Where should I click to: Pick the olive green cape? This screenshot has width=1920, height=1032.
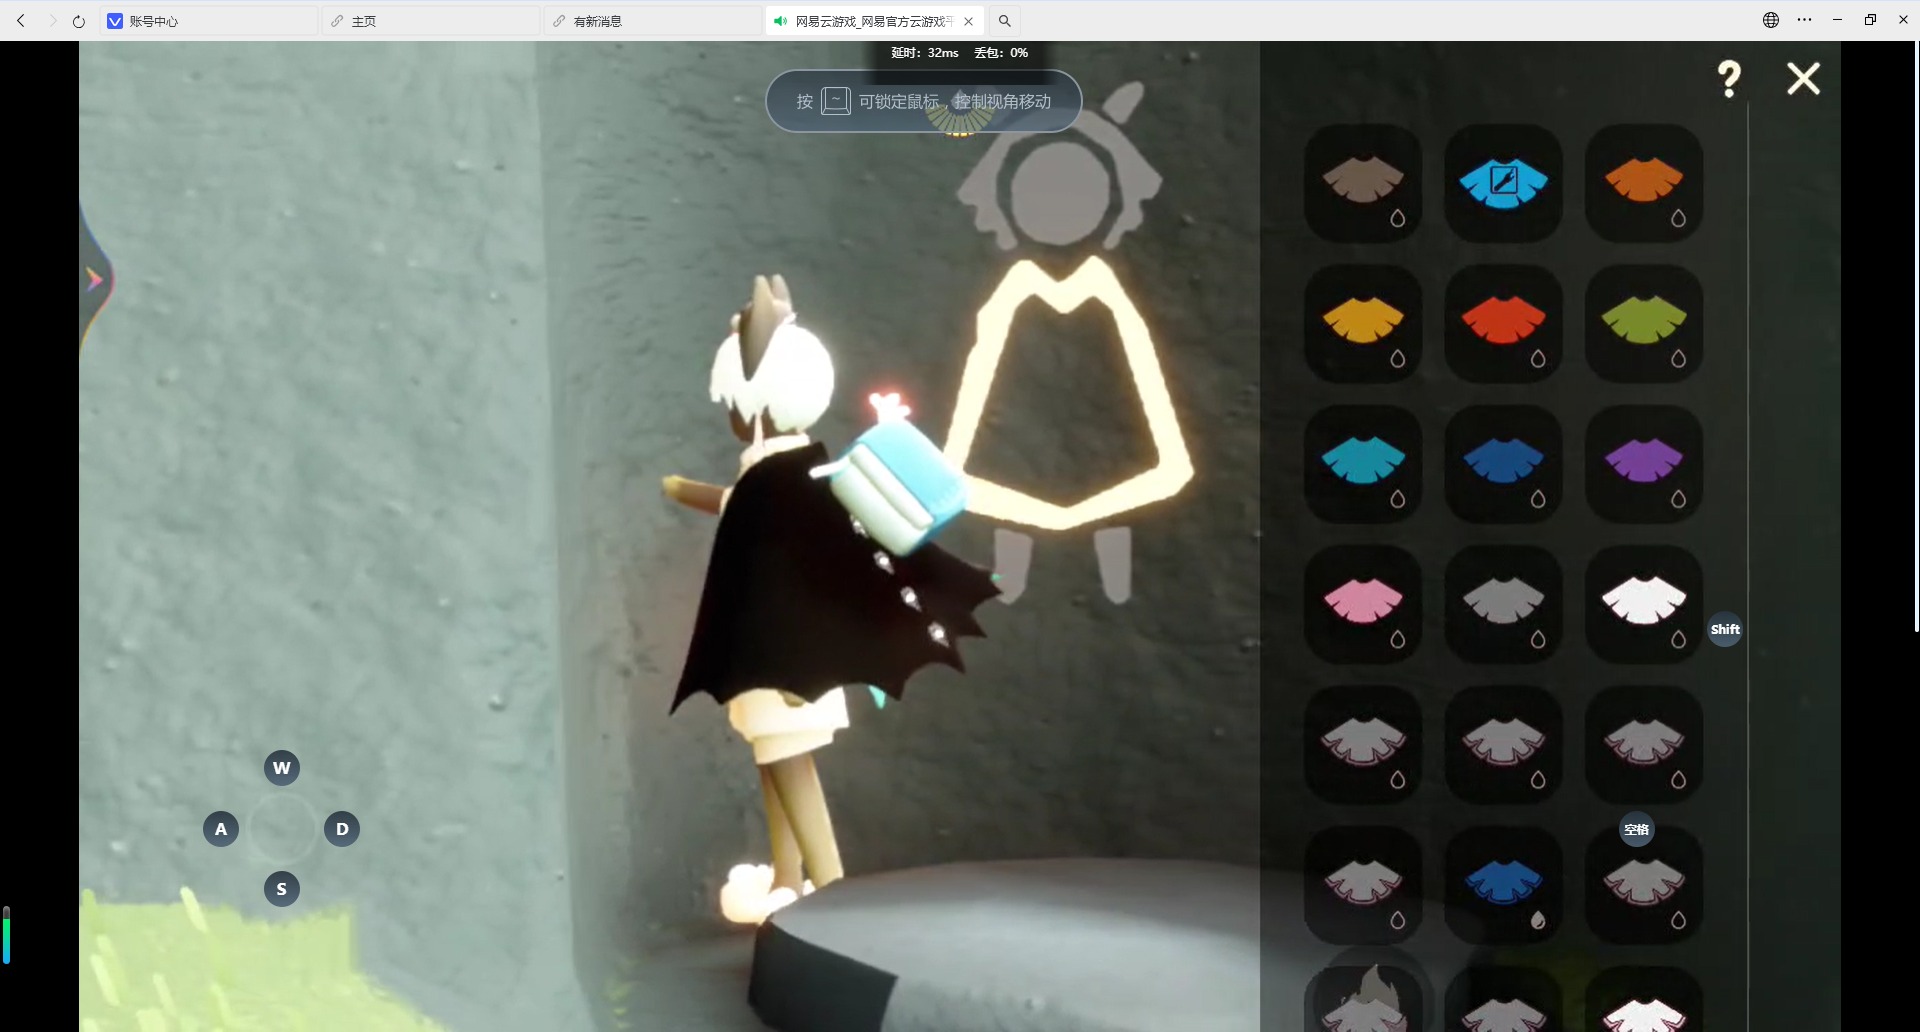pyautogui.click(x=1644, y=323)
